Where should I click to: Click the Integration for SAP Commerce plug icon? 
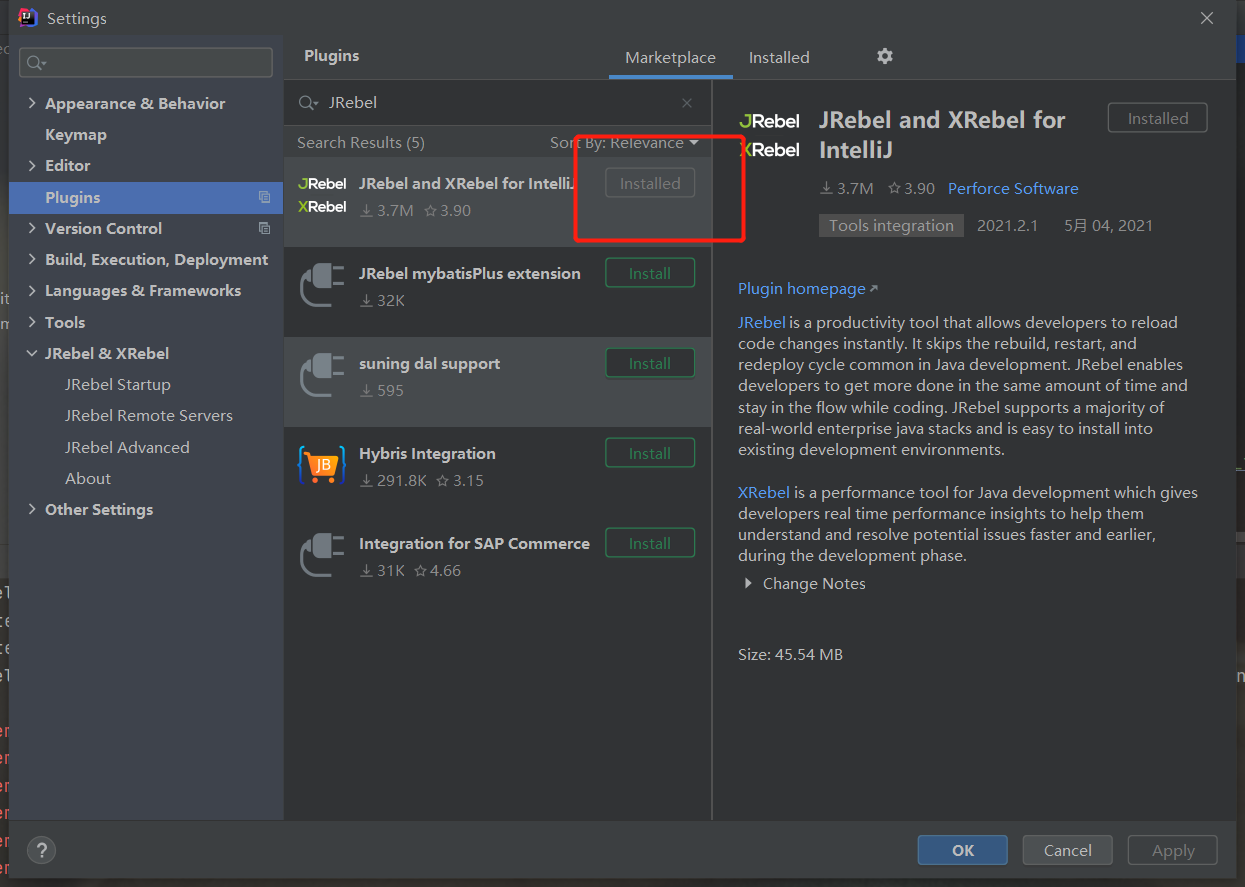(322, 556)
